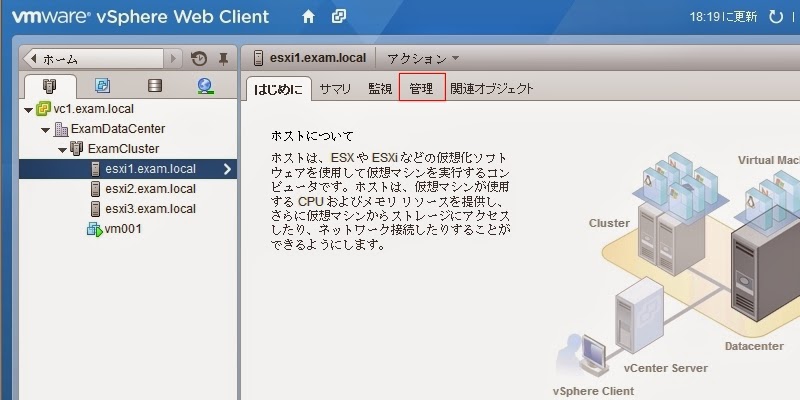This screenshot has height=400, width=800.
Task: Click the ExamDataCenter building icon
Action: (61, 129)
